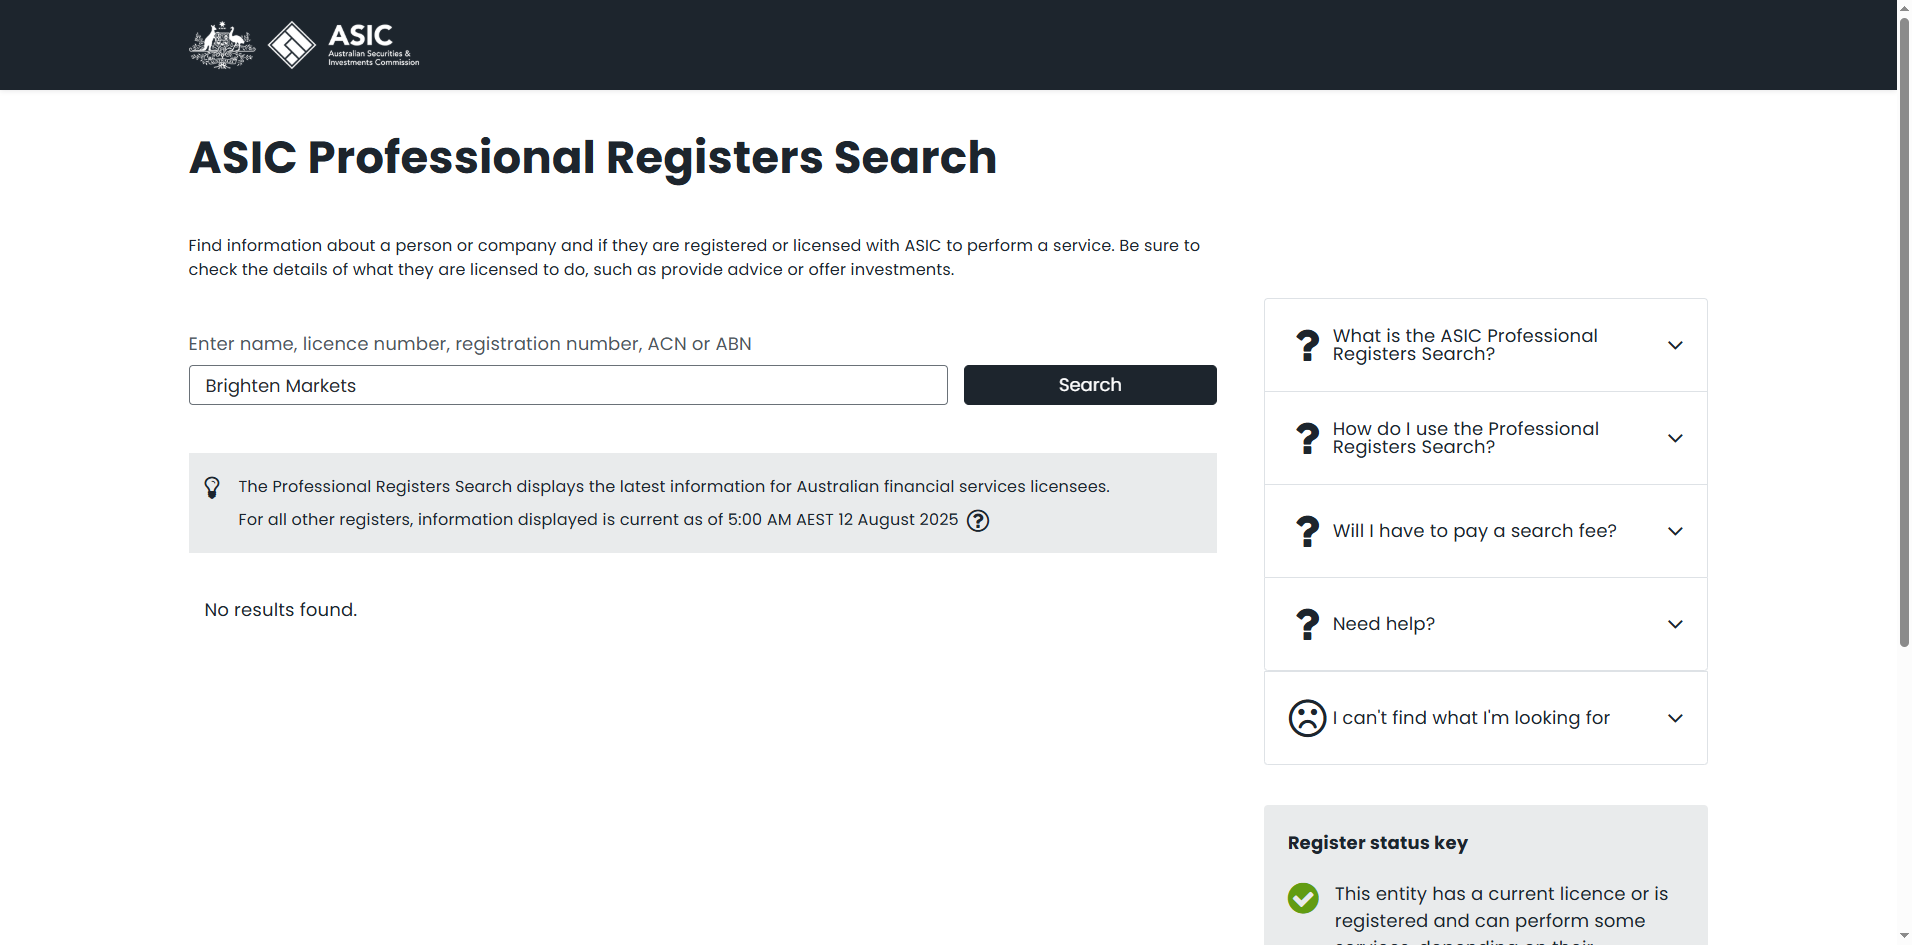1912x945 pixels.
Task: Click the page vertical scrollbar thumb
Action: (1904, 330)
